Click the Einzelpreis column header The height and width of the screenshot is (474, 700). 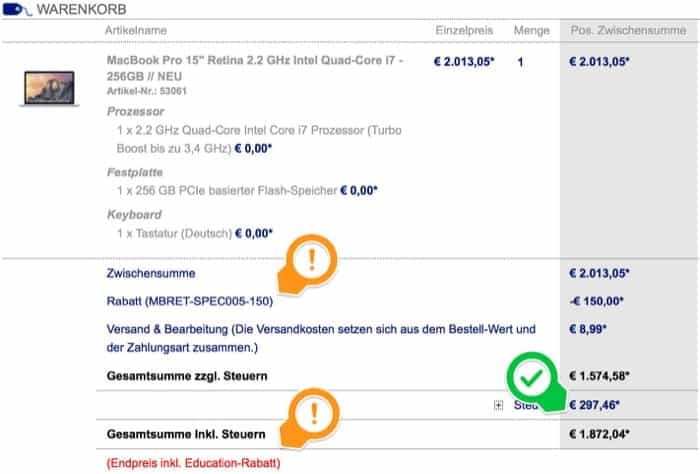click(x=464, y=30)
